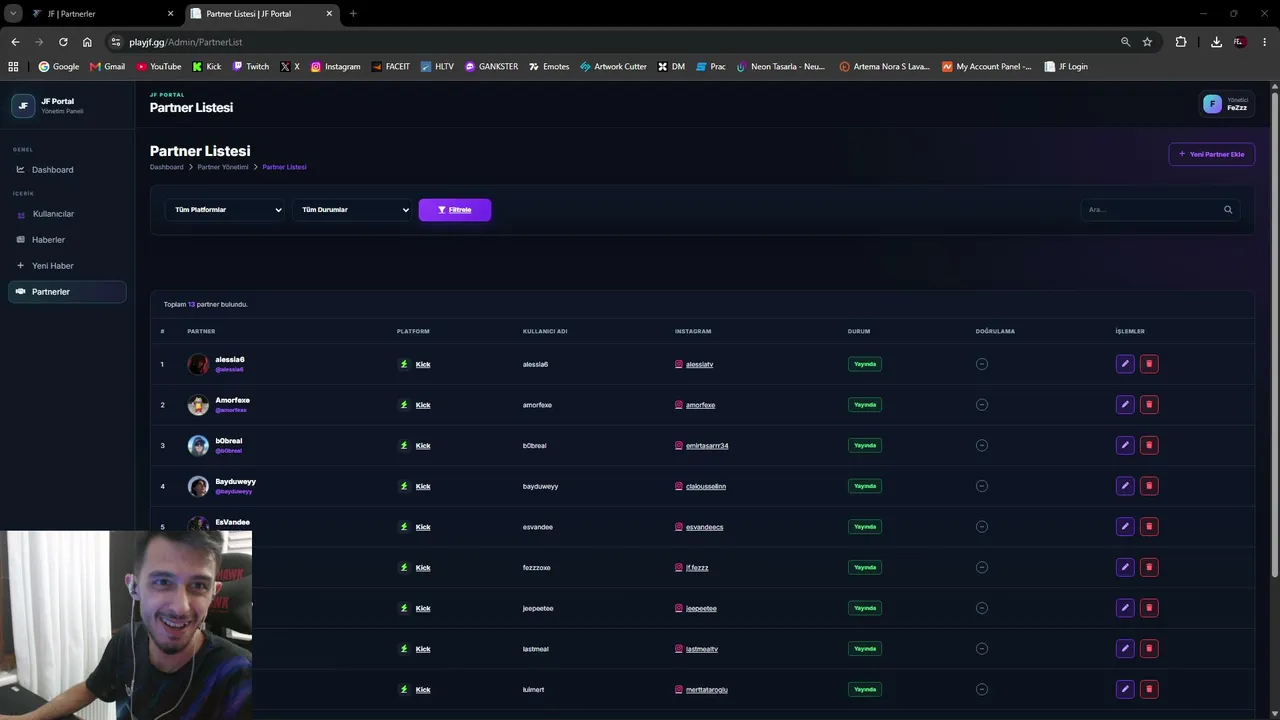
Task: Open the browser tab search dropdown
Action: (13, 13)
